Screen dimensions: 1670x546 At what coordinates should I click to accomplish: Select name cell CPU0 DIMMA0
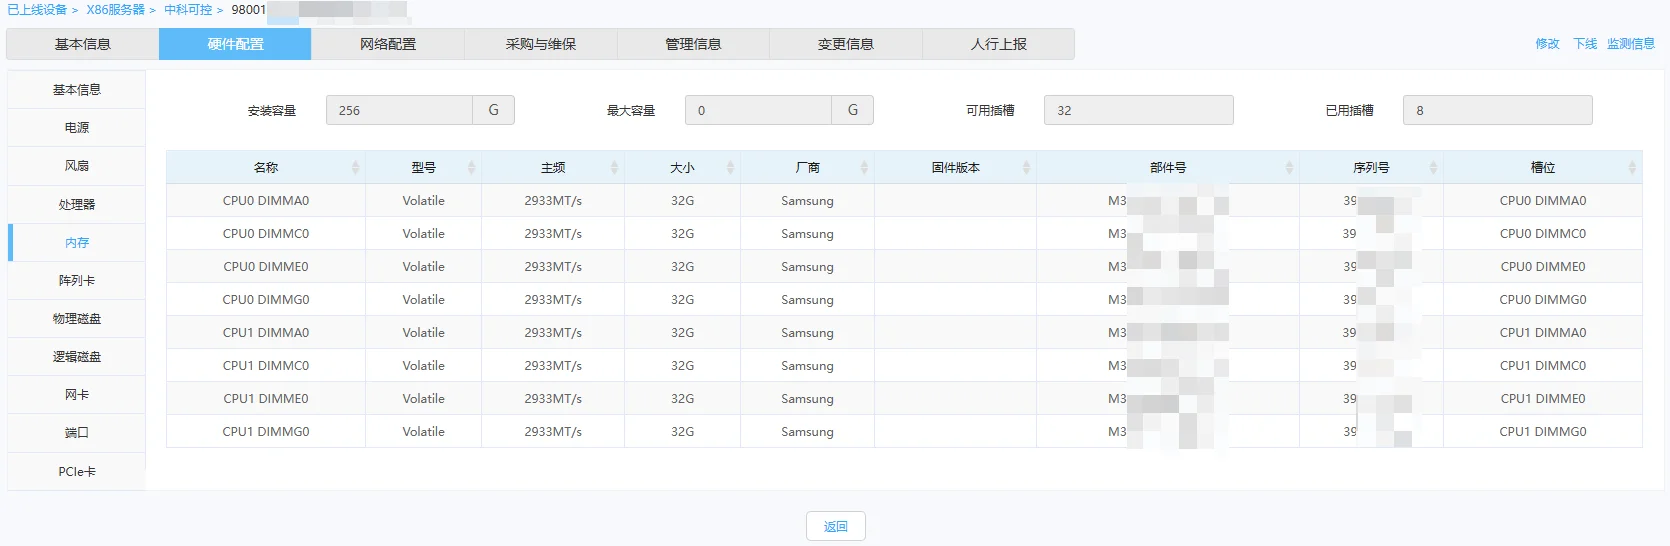[266, 201]
